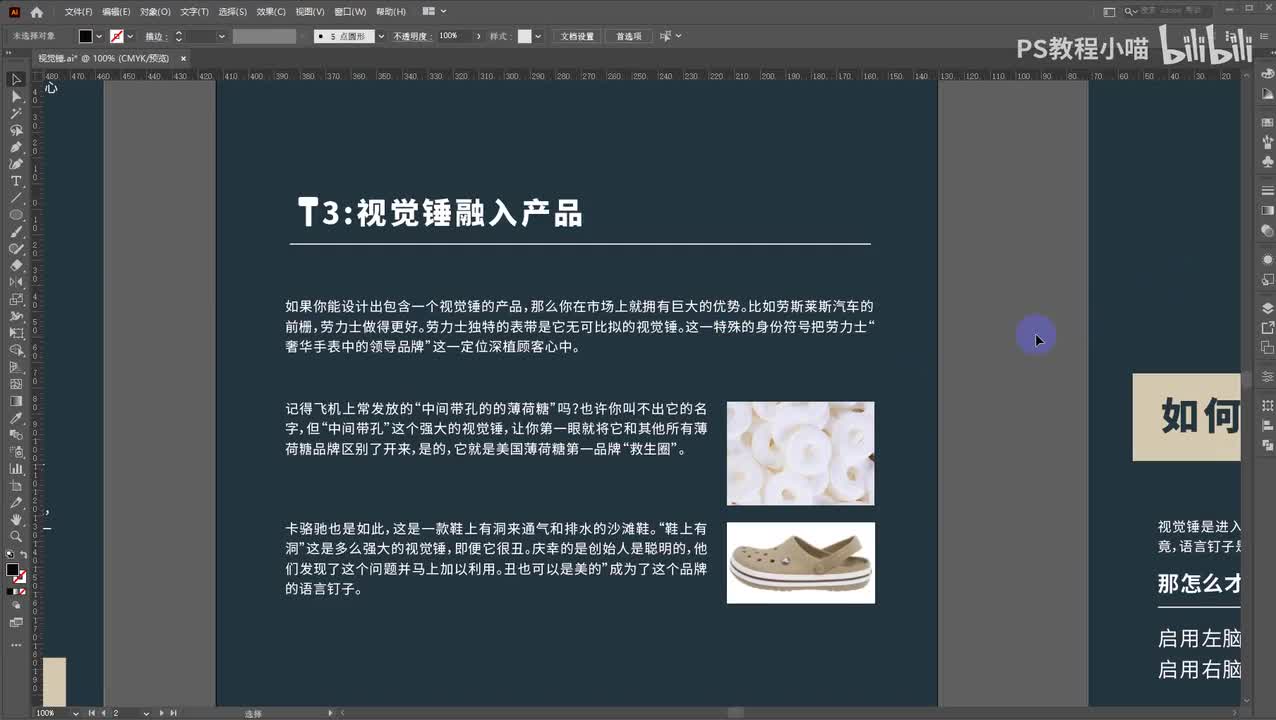The width and height of the screenshot is (1276, 720).
Task: Open the 文件(F) menu
Action: [x=78, y=12]
